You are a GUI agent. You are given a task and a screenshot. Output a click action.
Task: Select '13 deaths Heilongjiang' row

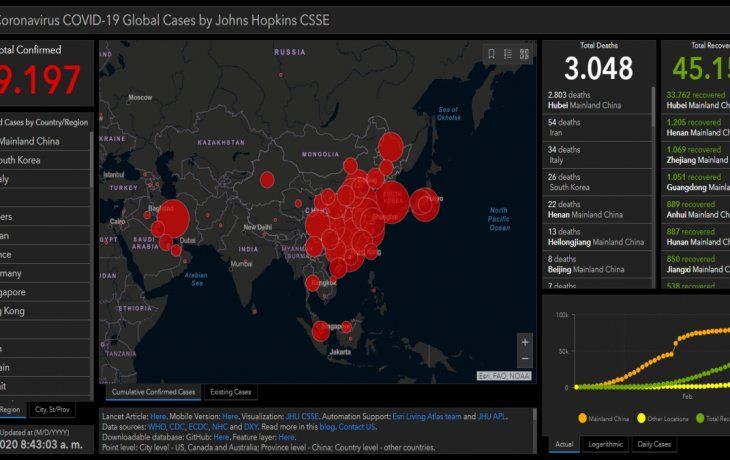point(597,237)
